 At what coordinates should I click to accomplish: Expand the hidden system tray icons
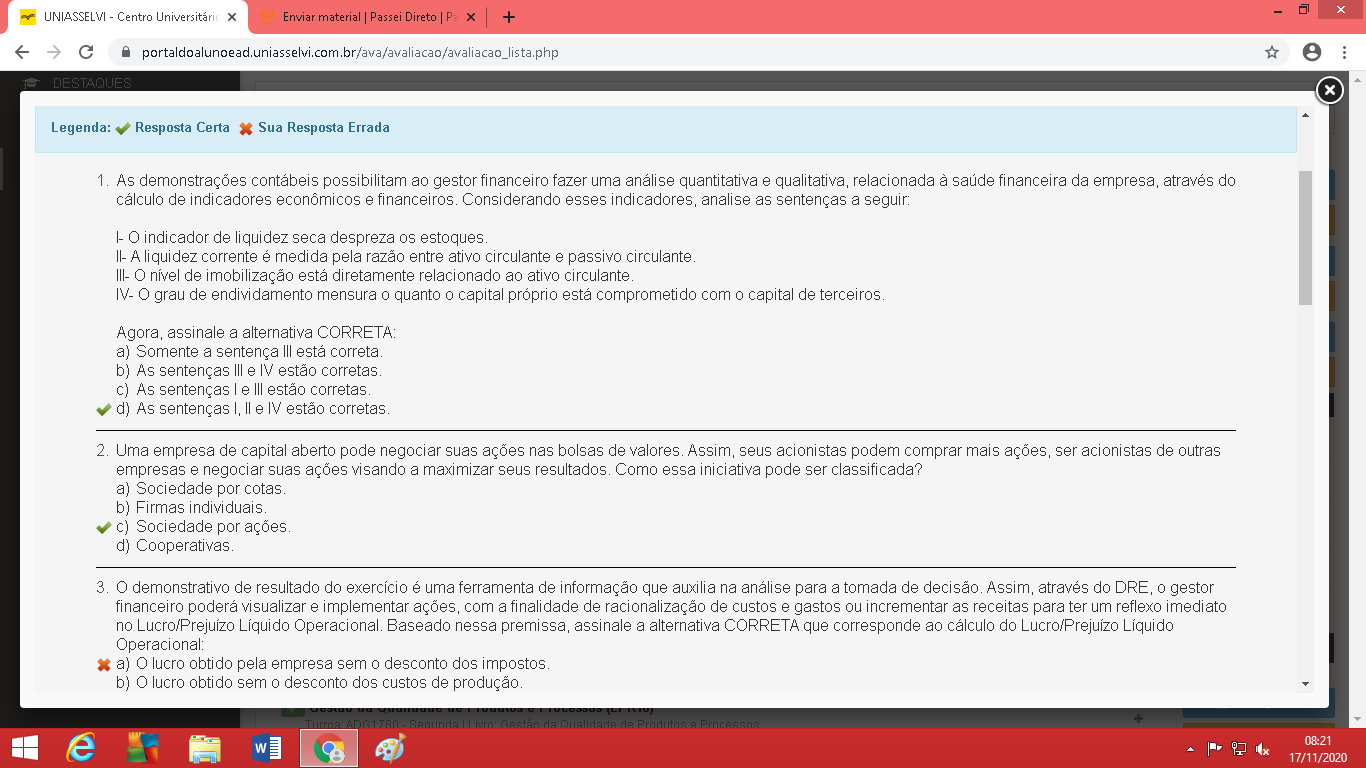(1189, 749)
